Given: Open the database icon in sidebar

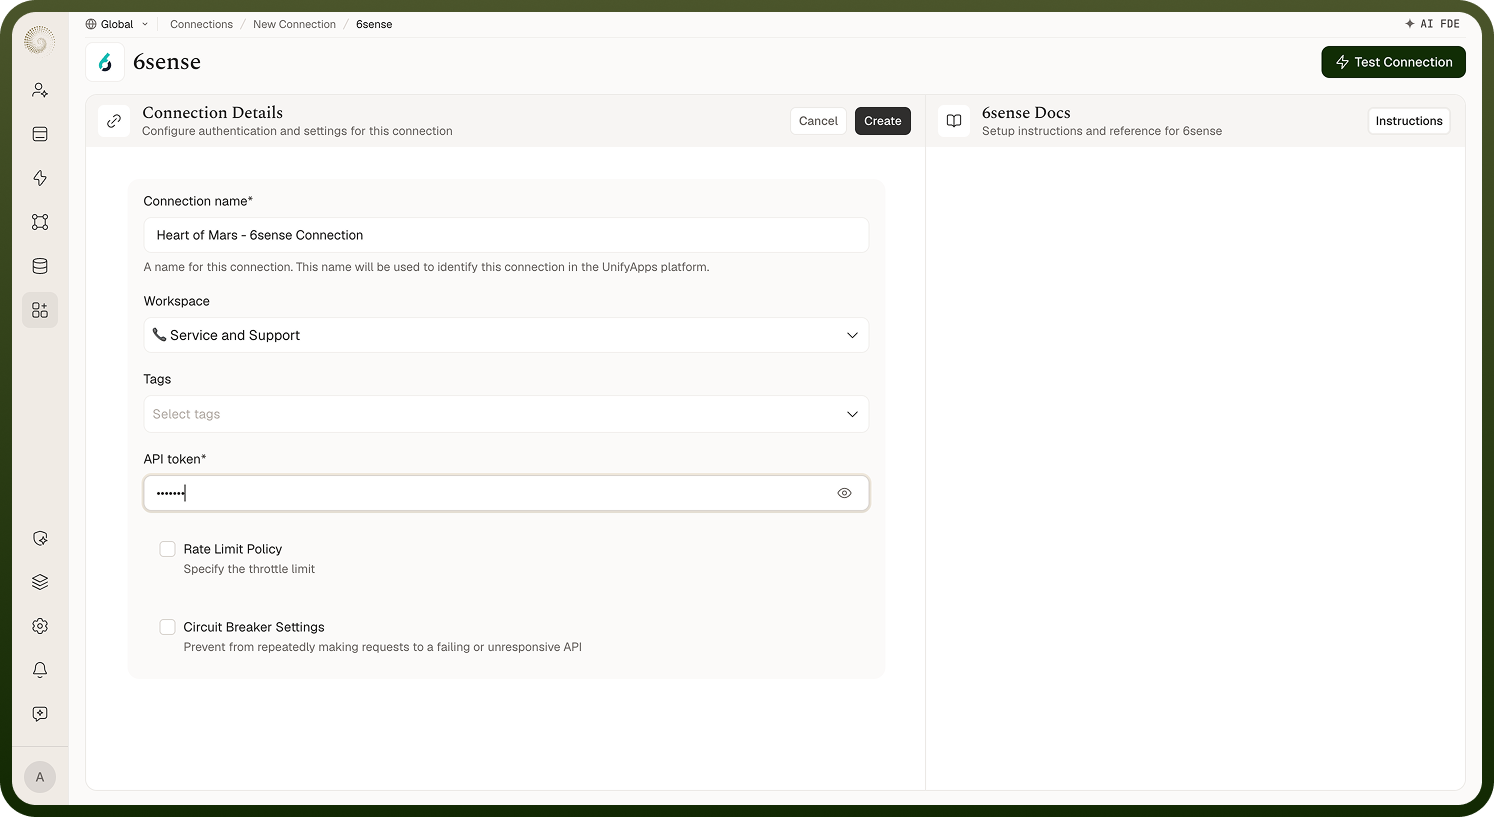Looking at the screenshot, I should pyautogui.click(x=40, y=266).
